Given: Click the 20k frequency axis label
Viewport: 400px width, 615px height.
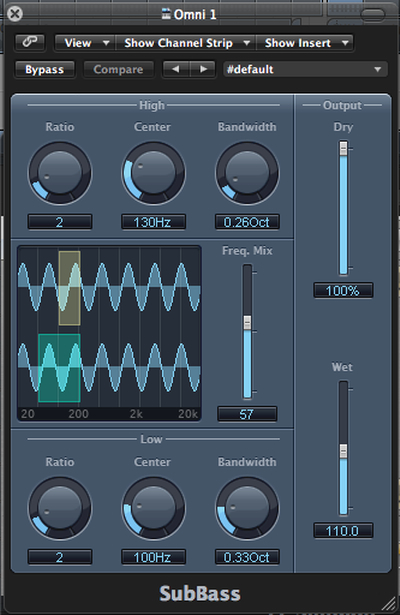Looking at the screenshot, I should click(x=188, y=414).
